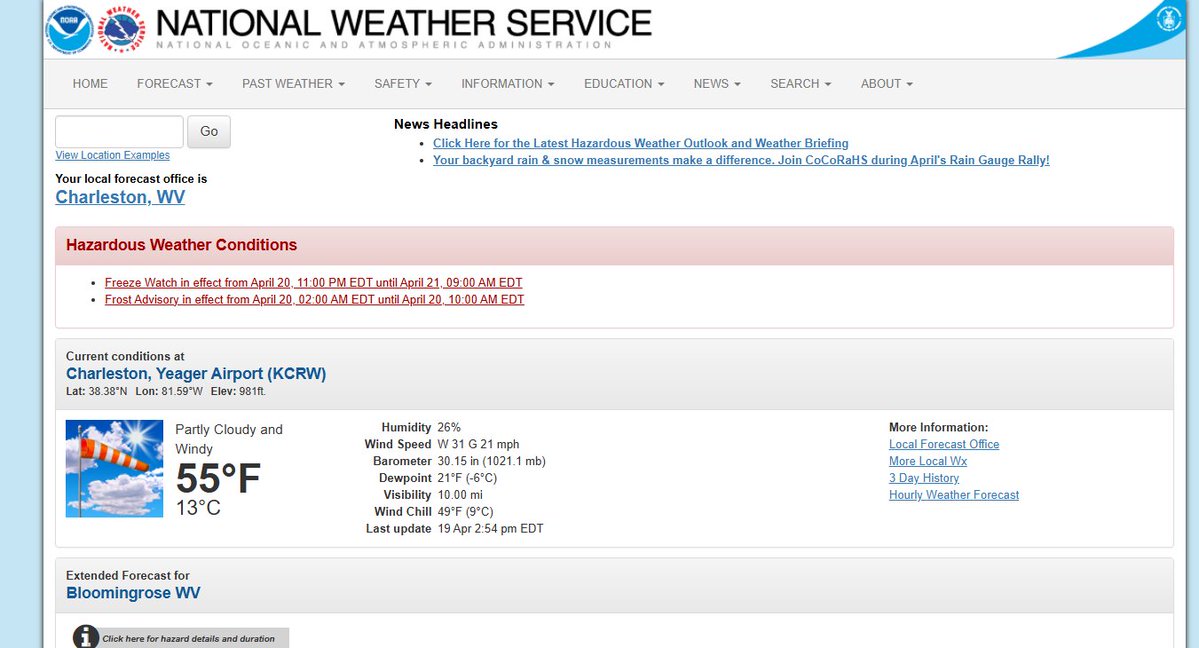This screenshot has width=1199, height=648.
Task: Click the Humidity value 26%
Action: pyautogui.click(x=449, y=427)
